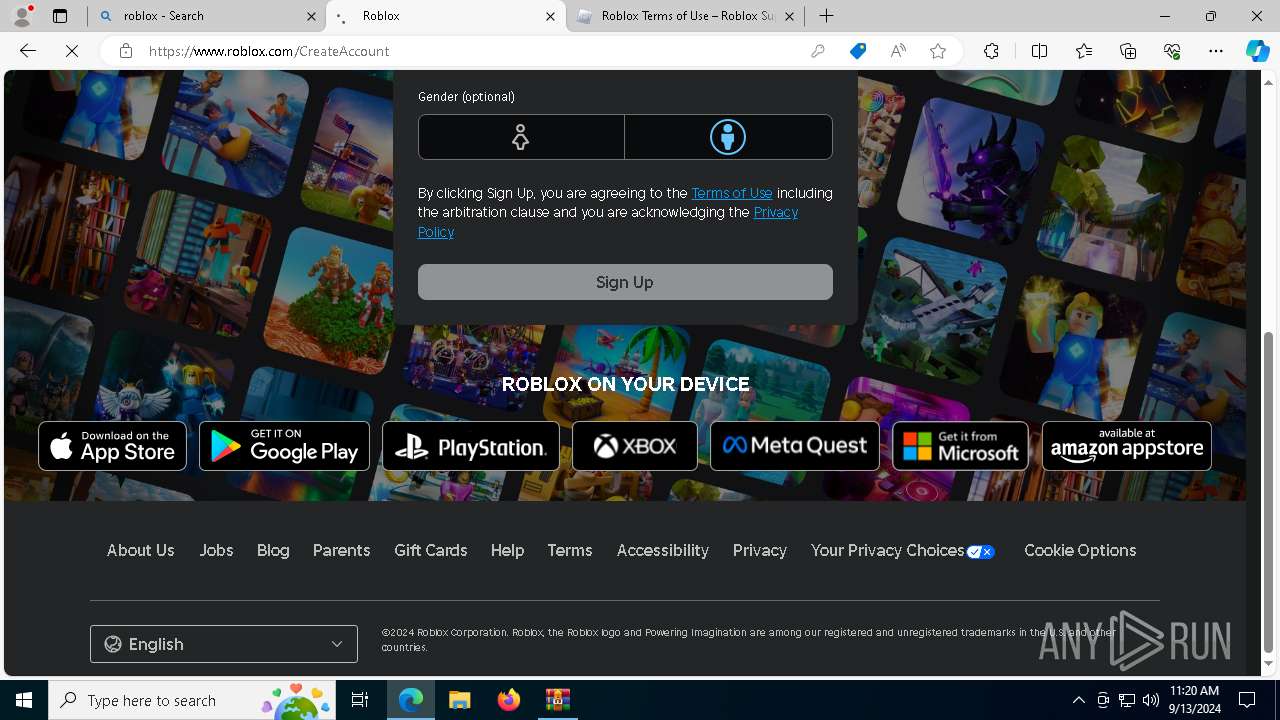
Task: Open the Extensions puzzle icon
Action: click(991, 51)
